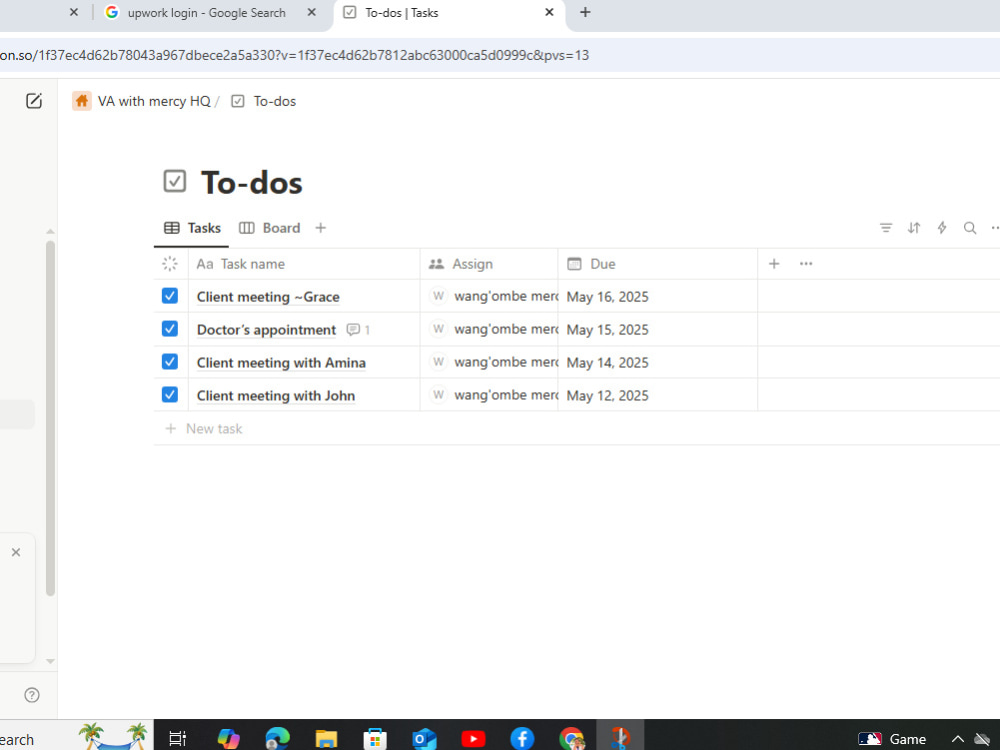The image size is (1000, 750).
Task: Click due date May 16, 2025
Action: click(607, 297)
